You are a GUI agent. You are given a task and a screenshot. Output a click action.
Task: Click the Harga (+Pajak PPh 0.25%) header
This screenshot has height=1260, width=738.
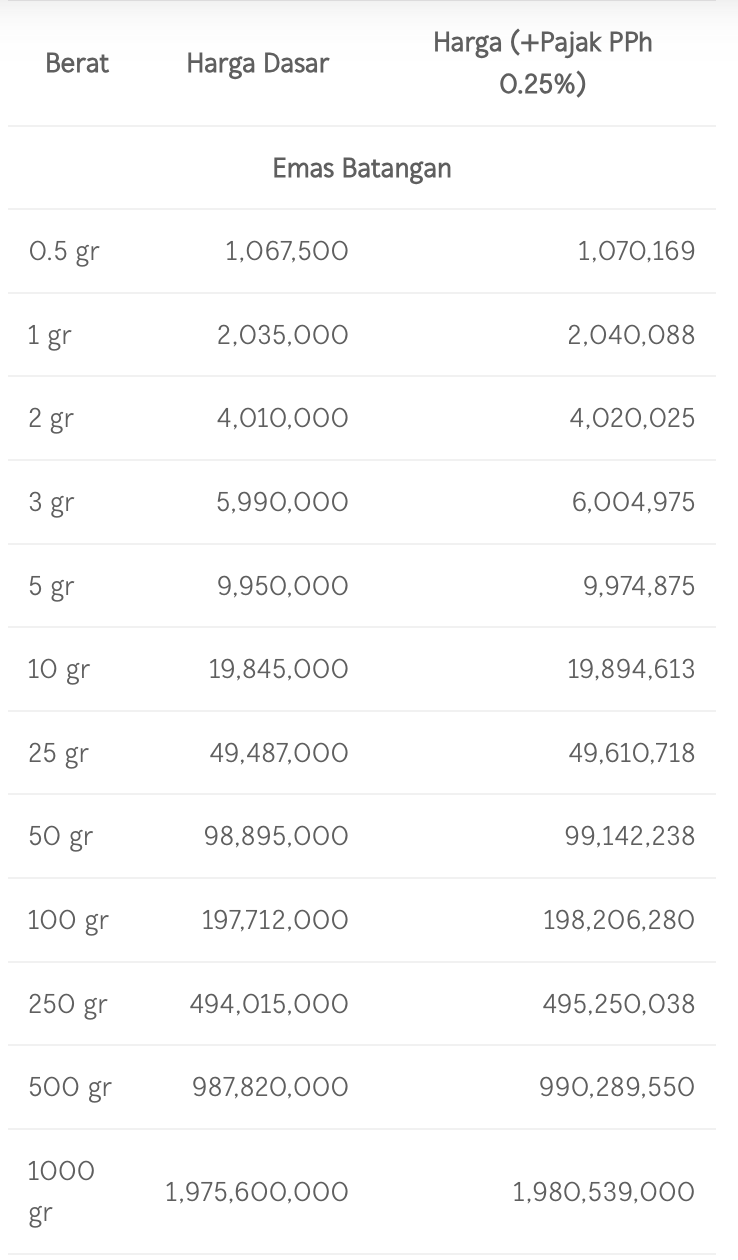[542, 64]
